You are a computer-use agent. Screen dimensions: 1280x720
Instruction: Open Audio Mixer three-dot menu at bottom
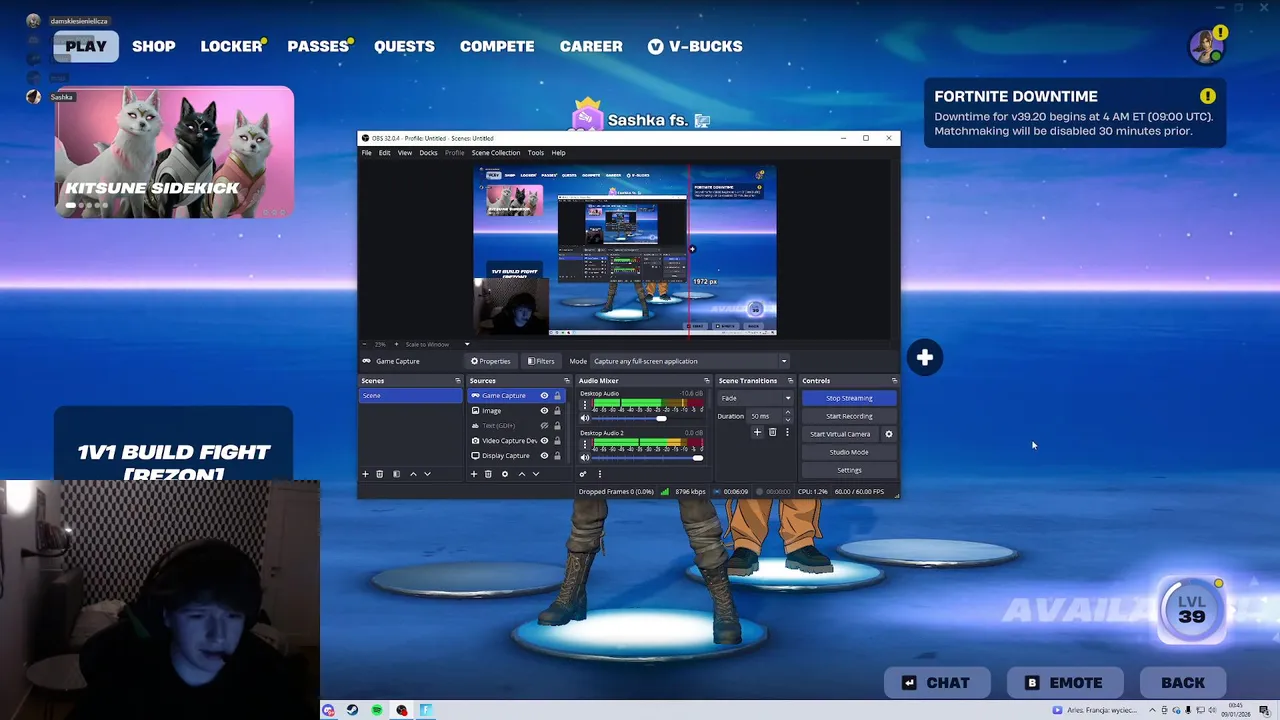[x=600, y=474]
